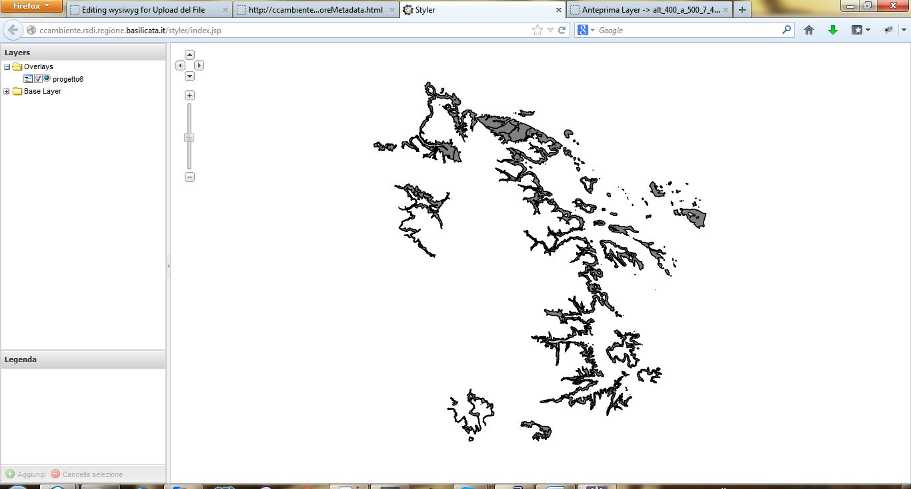
Task: Open the Firefox menu dropdown
Action: pyautogui.click(x=31, y=6)
